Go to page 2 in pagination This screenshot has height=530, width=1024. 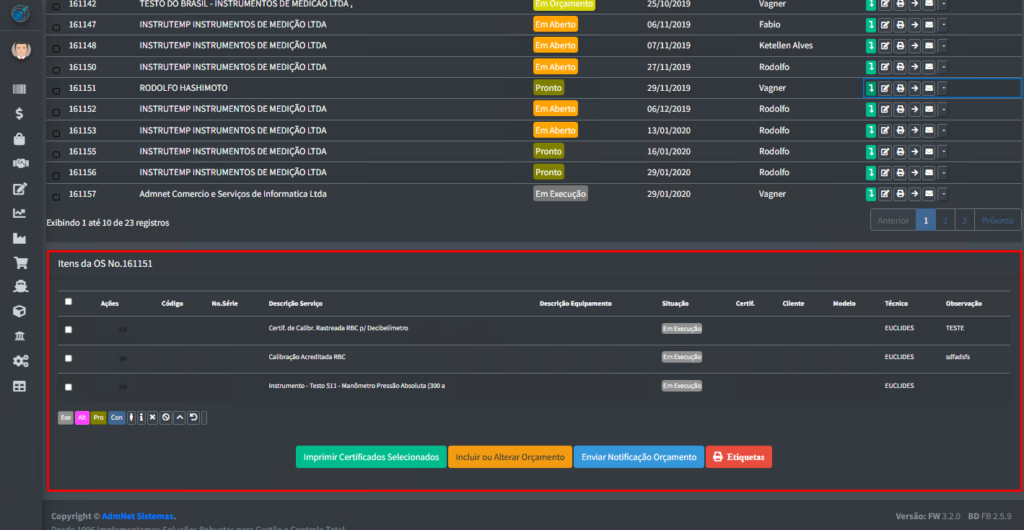[x=945, y=220]
